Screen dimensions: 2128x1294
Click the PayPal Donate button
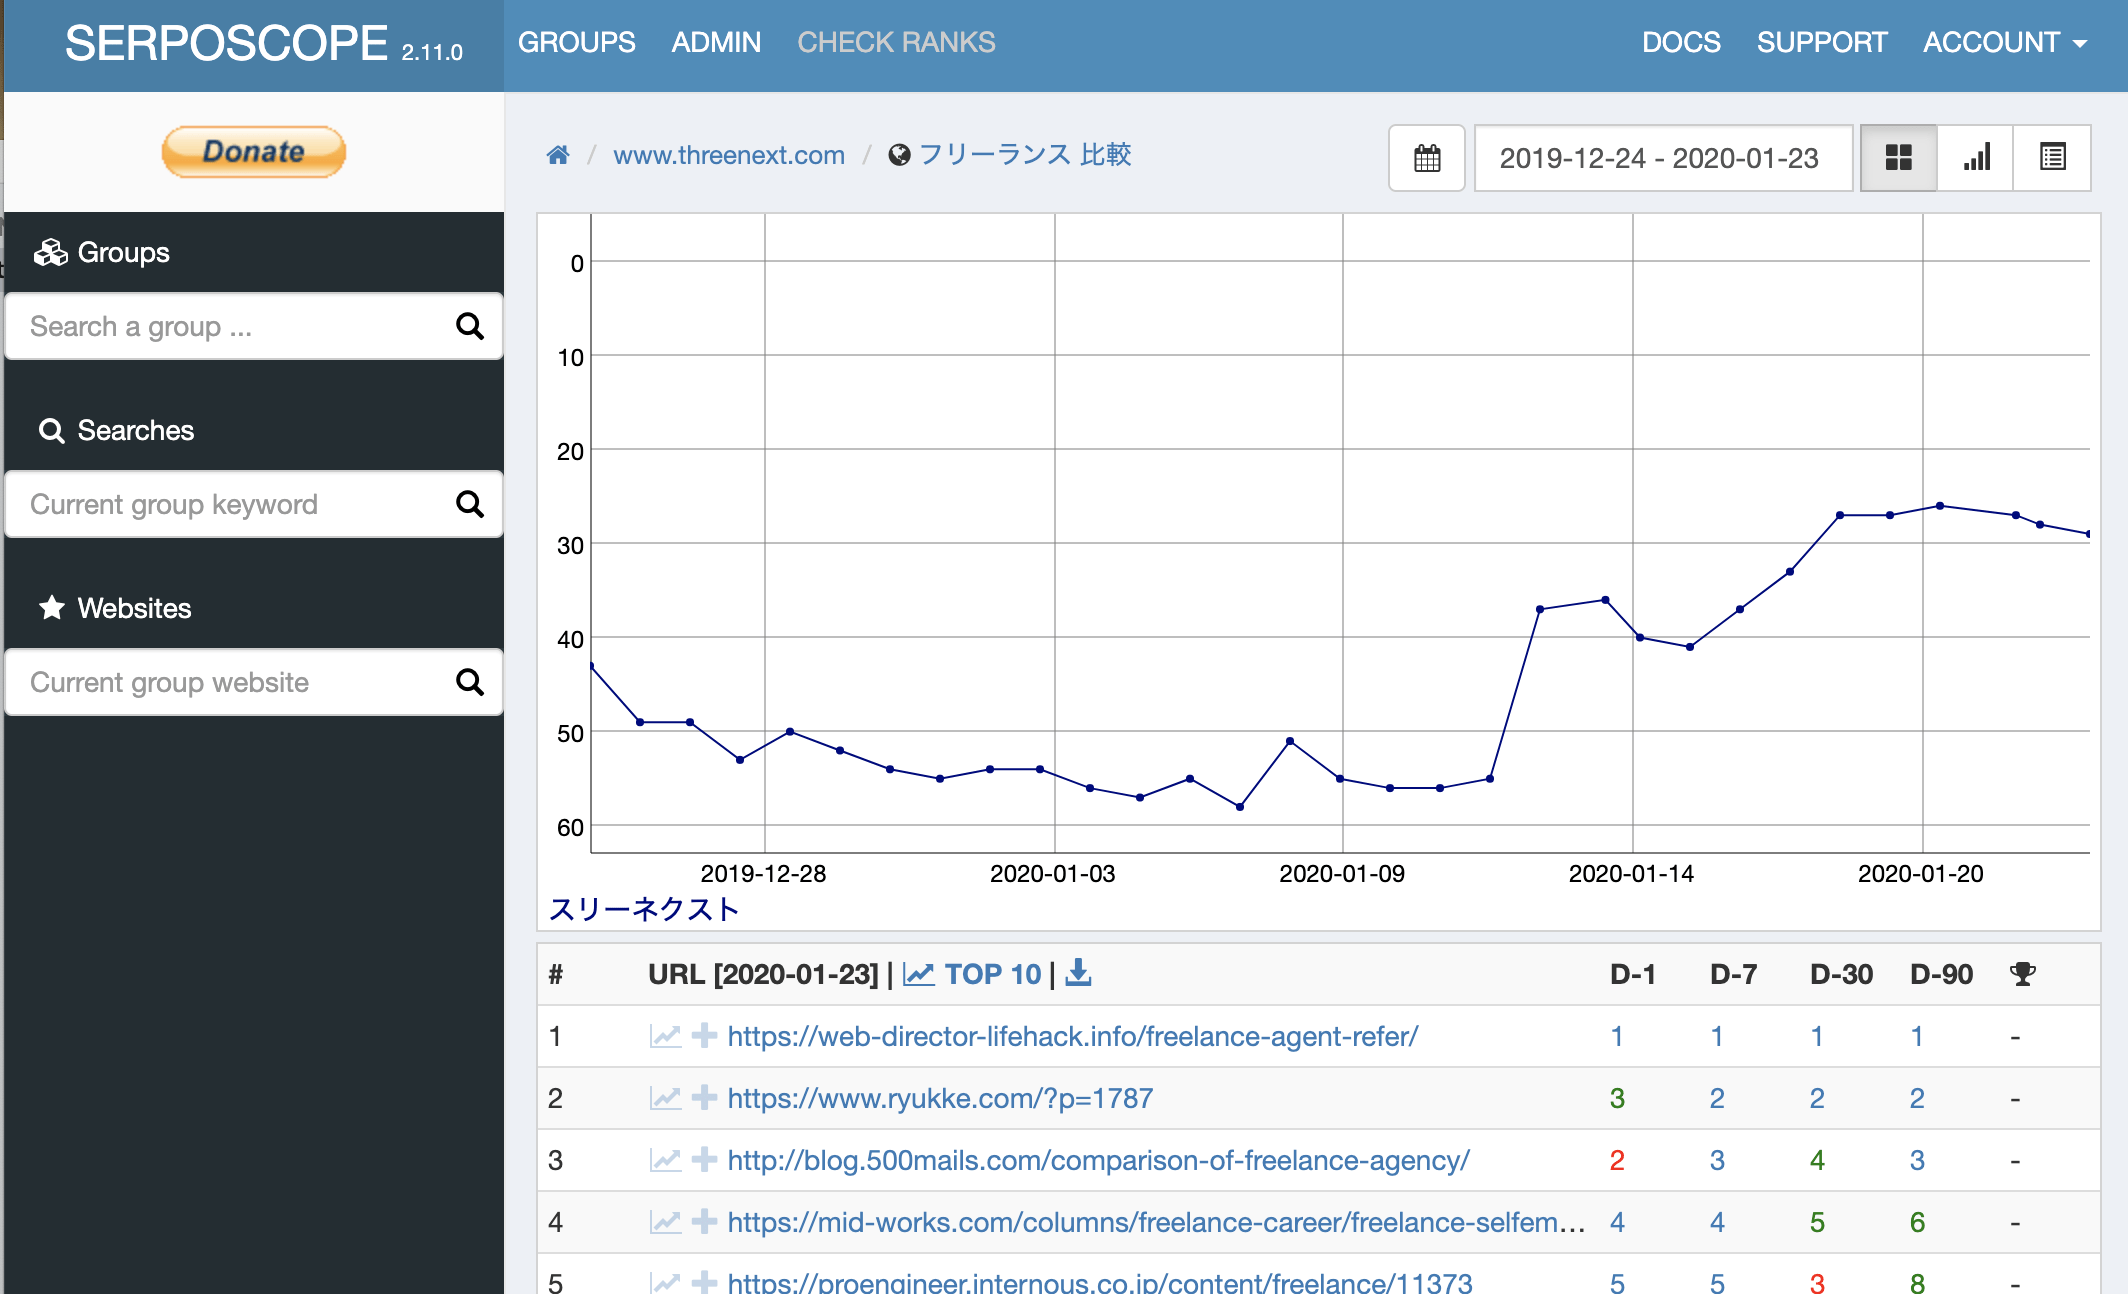pyautogui.click(x=254, y=152)
